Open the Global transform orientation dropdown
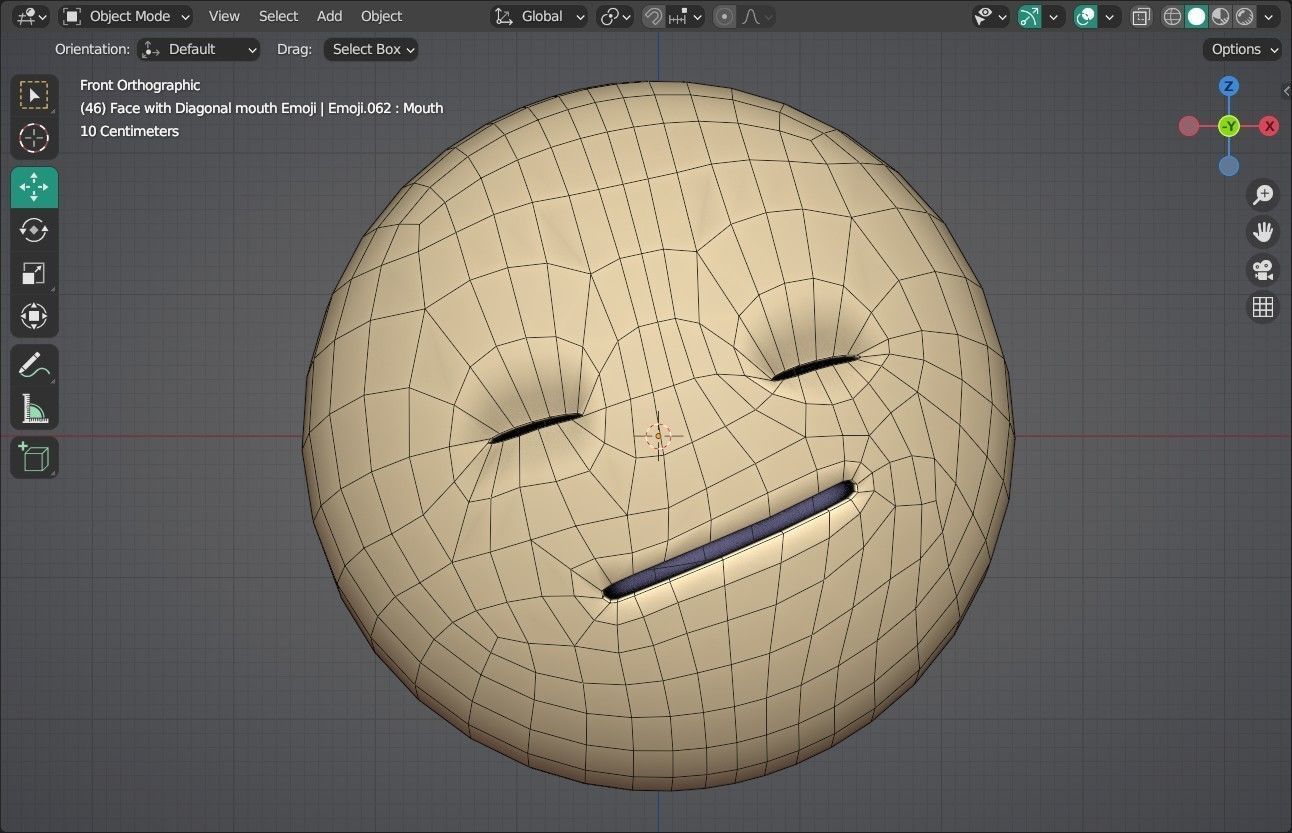The width and height of the screenshot is (1292, 833). pyautogui.click(x=539, y=16)
